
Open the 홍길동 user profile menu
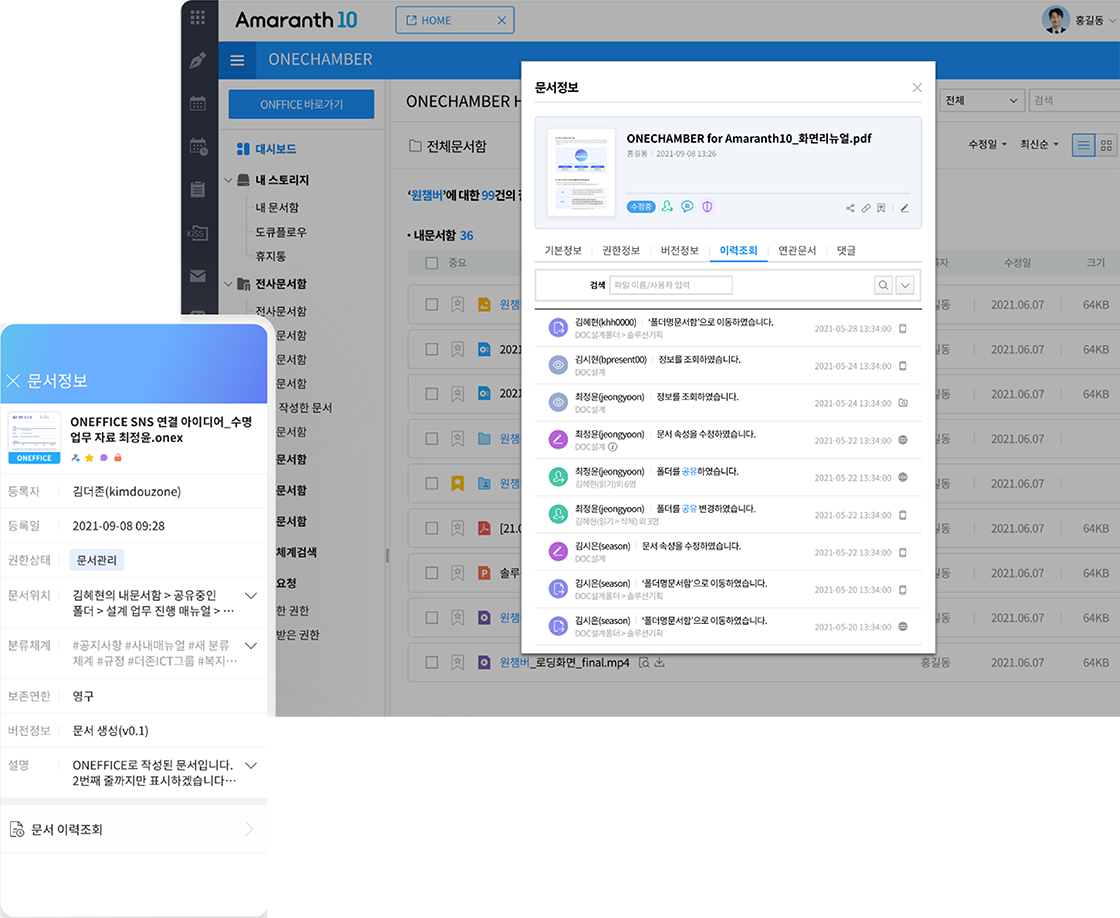coord(1080,20)
